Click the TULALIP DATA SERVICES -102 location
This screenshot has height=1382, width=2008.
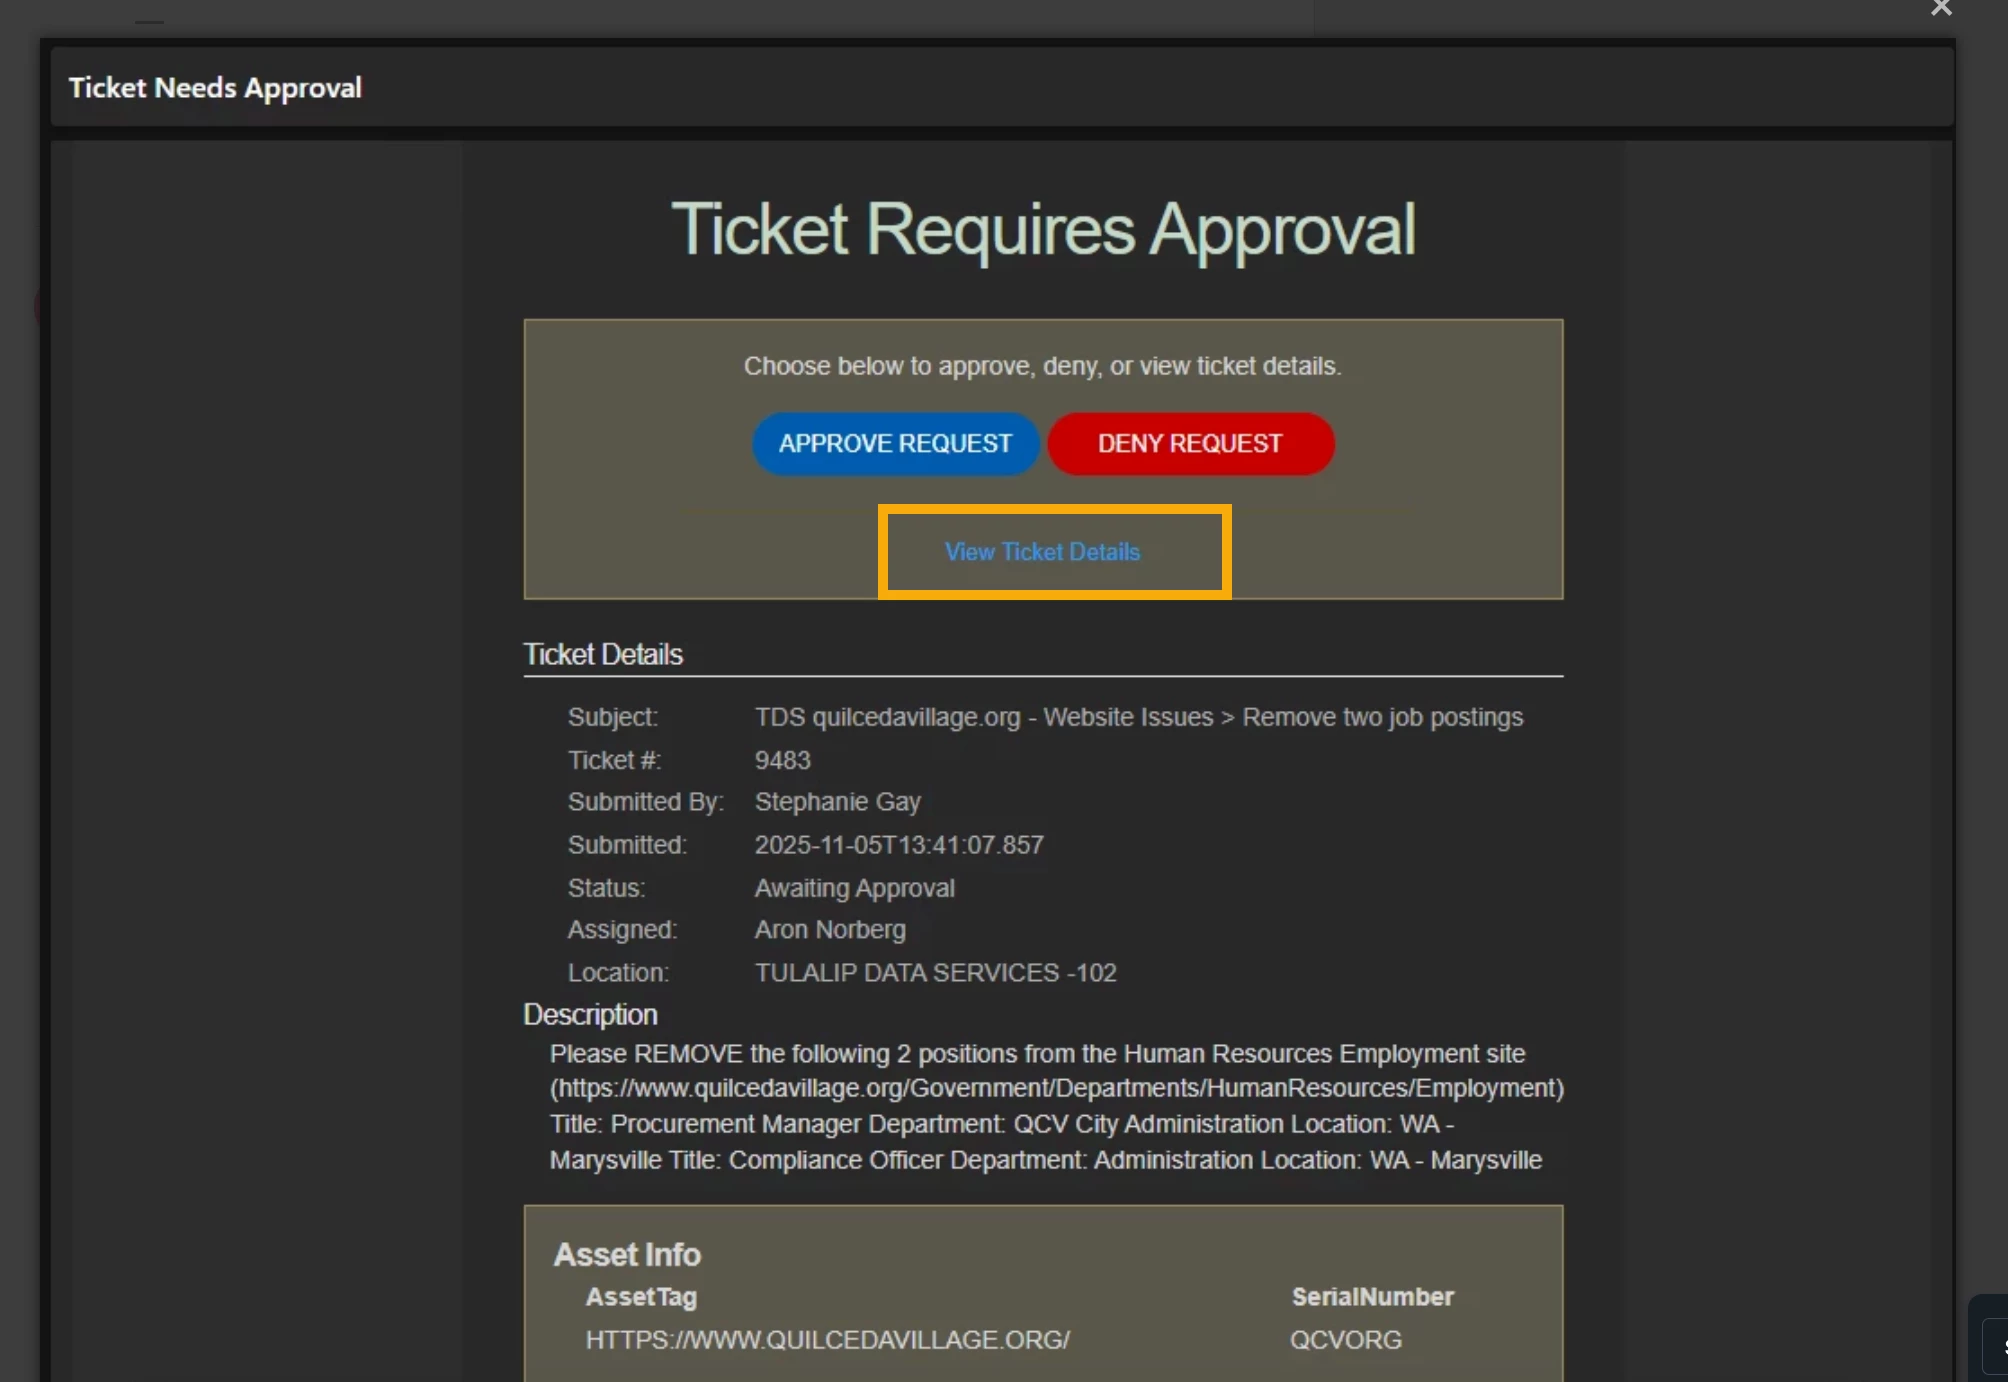(935, 973)
